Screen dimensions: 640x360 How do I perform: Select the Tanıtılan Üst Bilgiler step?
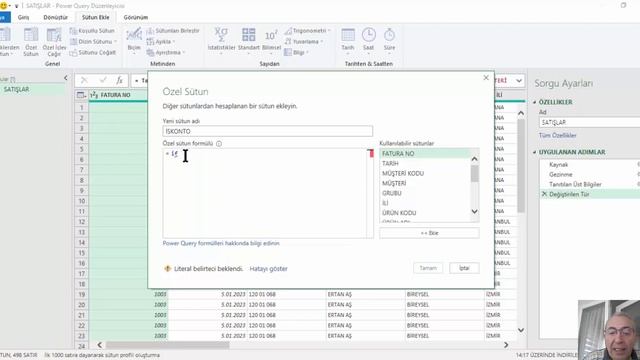click(589, 184)
